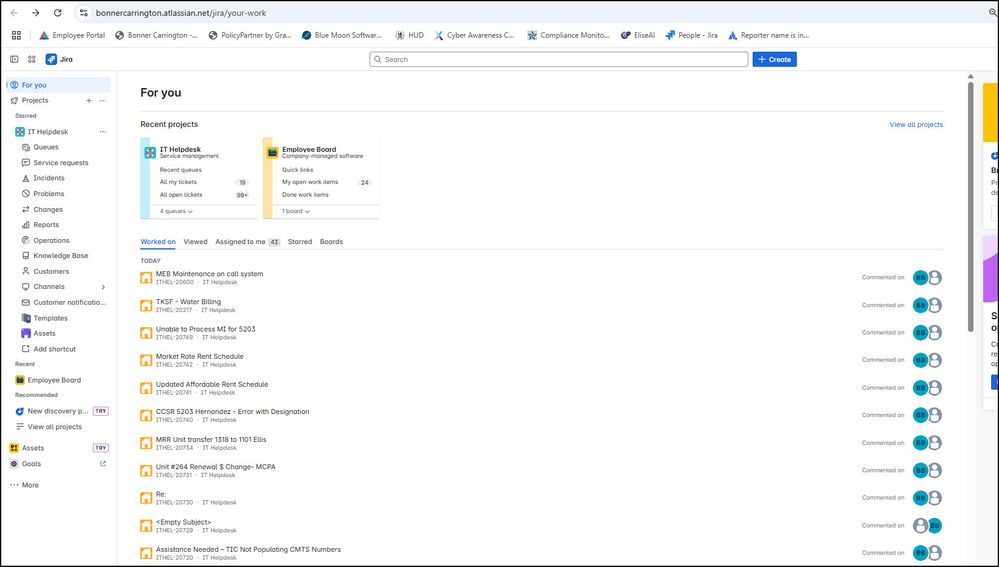Click View all projects in sidebar
The height and width of the screenshot is (567, 999).
pos(55,427)
